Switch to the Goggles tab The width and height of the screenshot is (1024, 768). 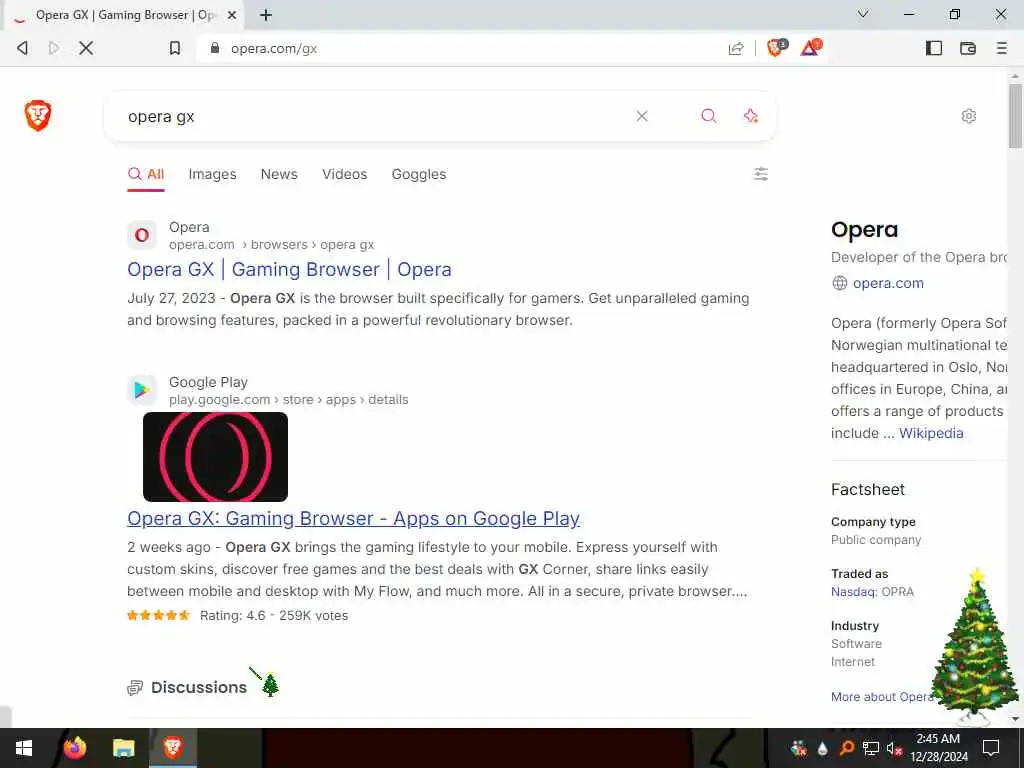click(419, 174)
